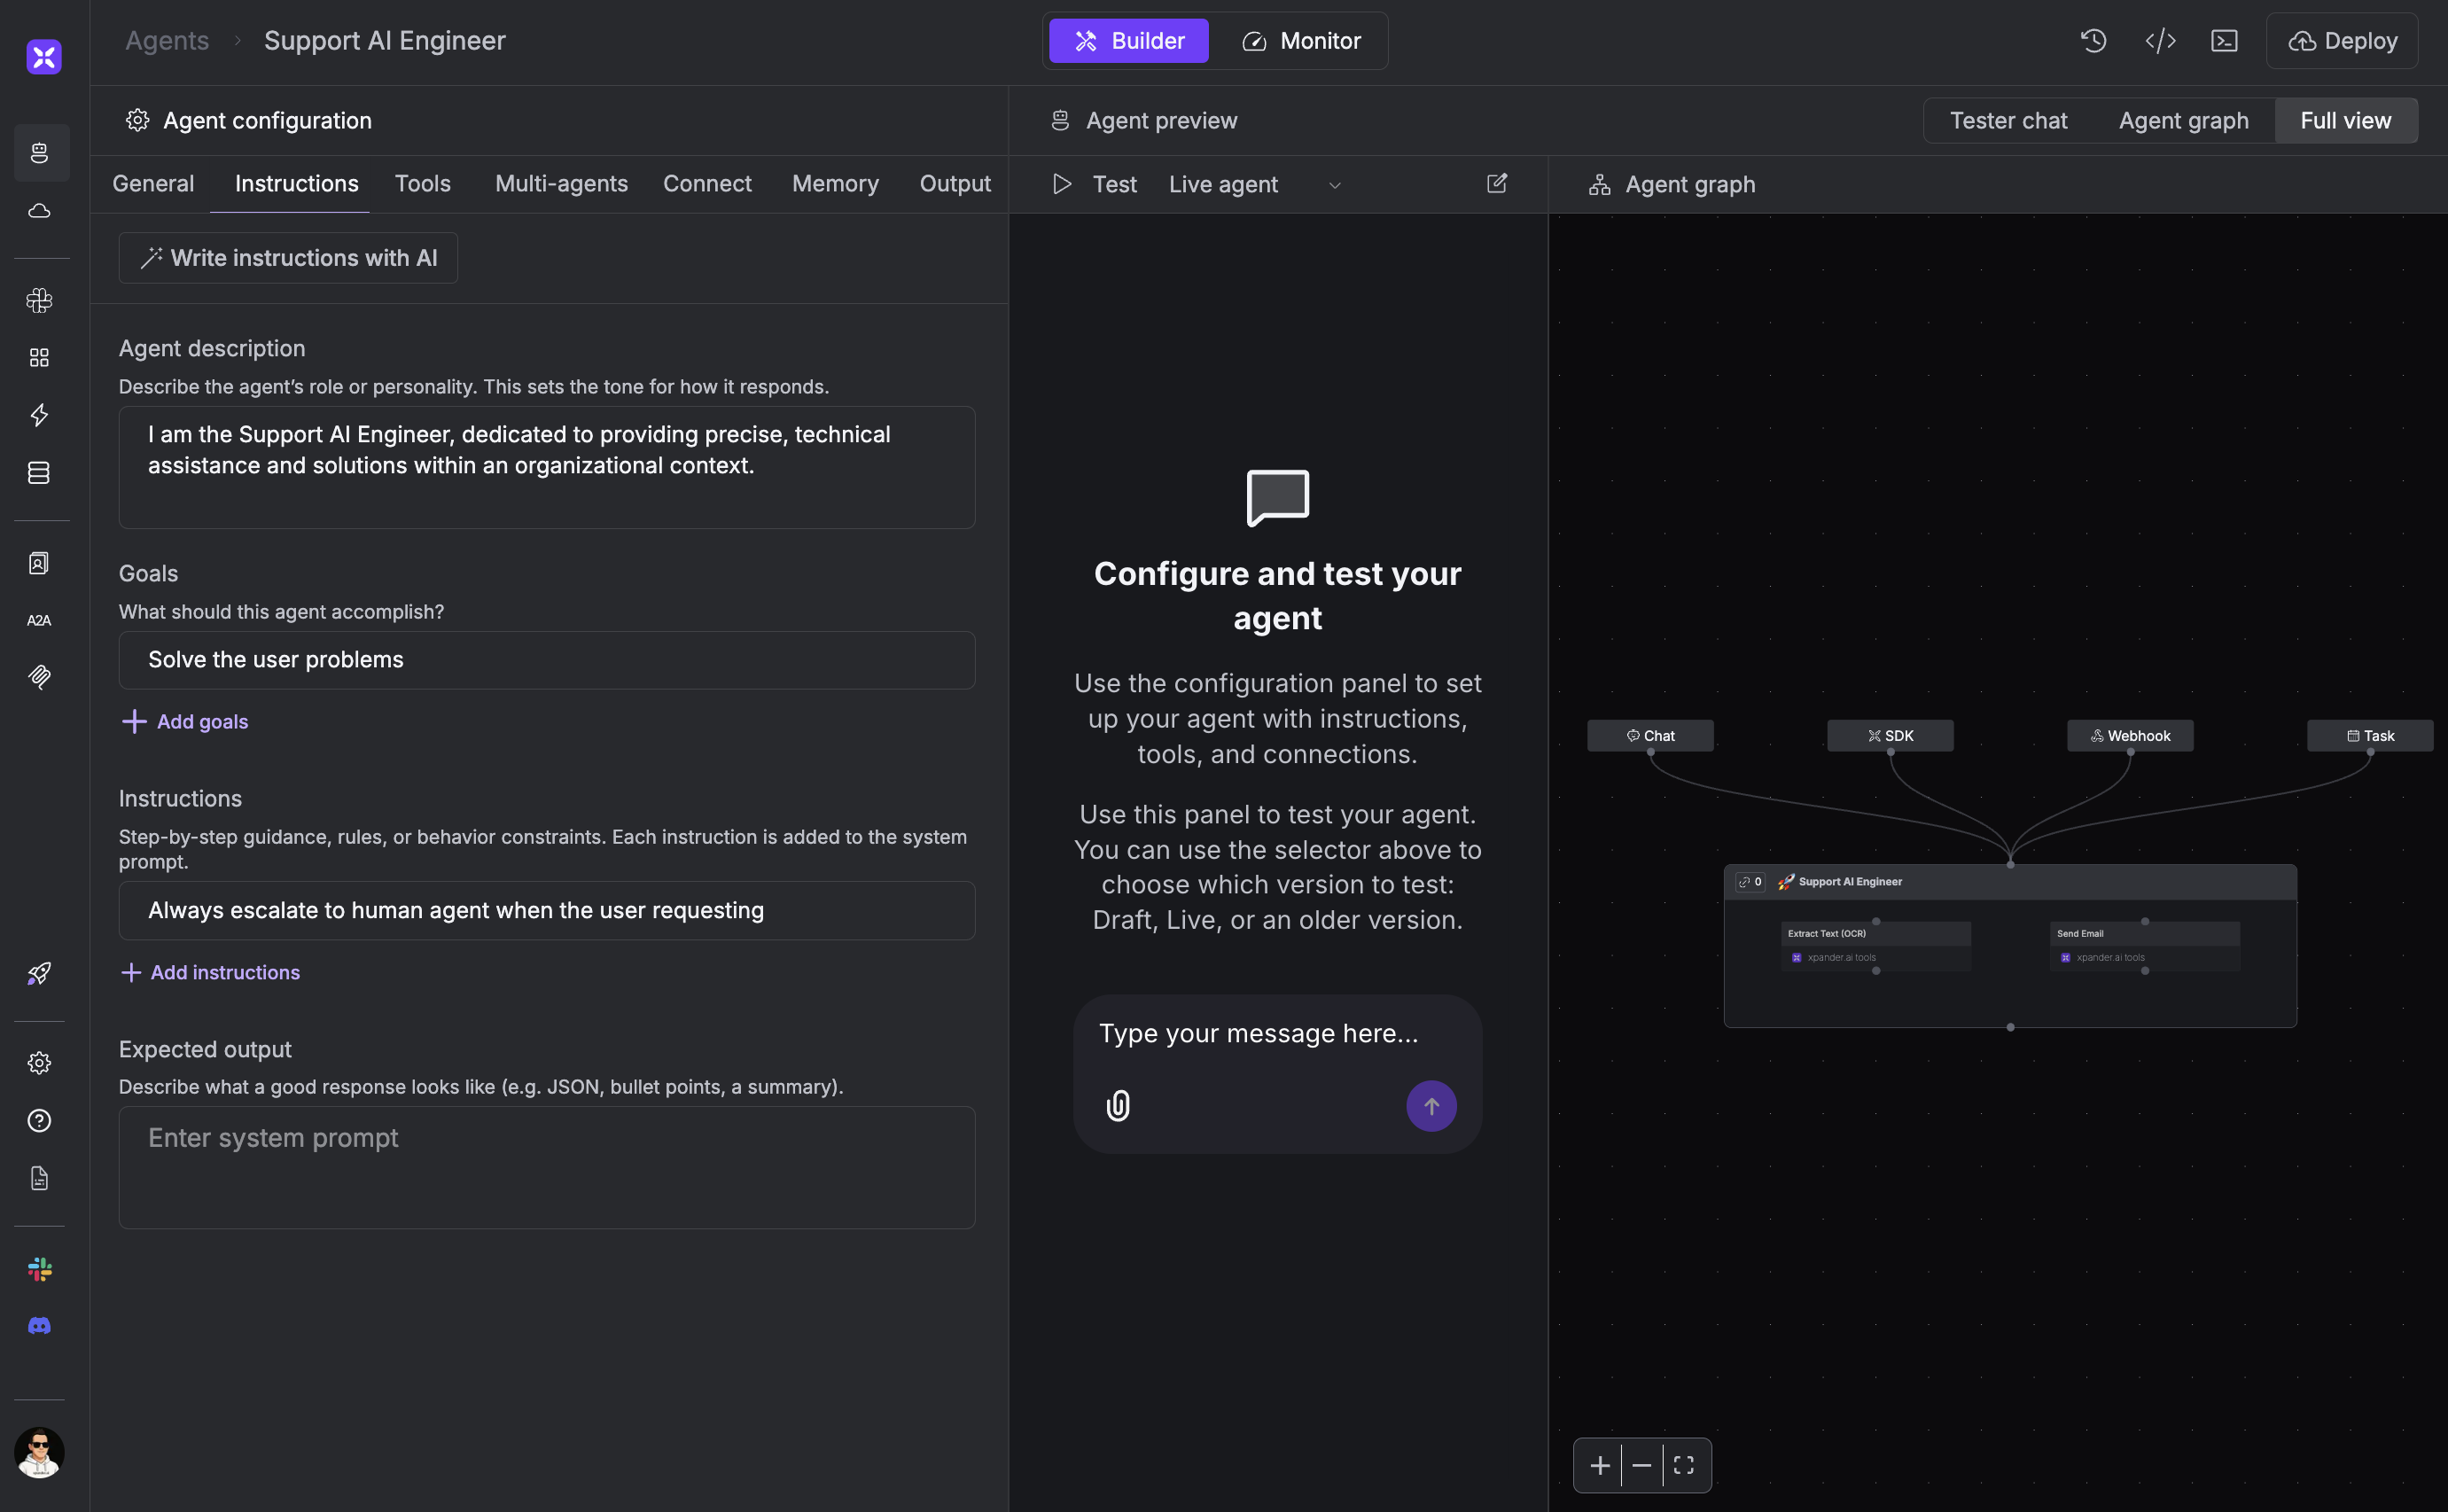
Task: Select the A2A sidebar item
Action: click(x=38, y=619)
